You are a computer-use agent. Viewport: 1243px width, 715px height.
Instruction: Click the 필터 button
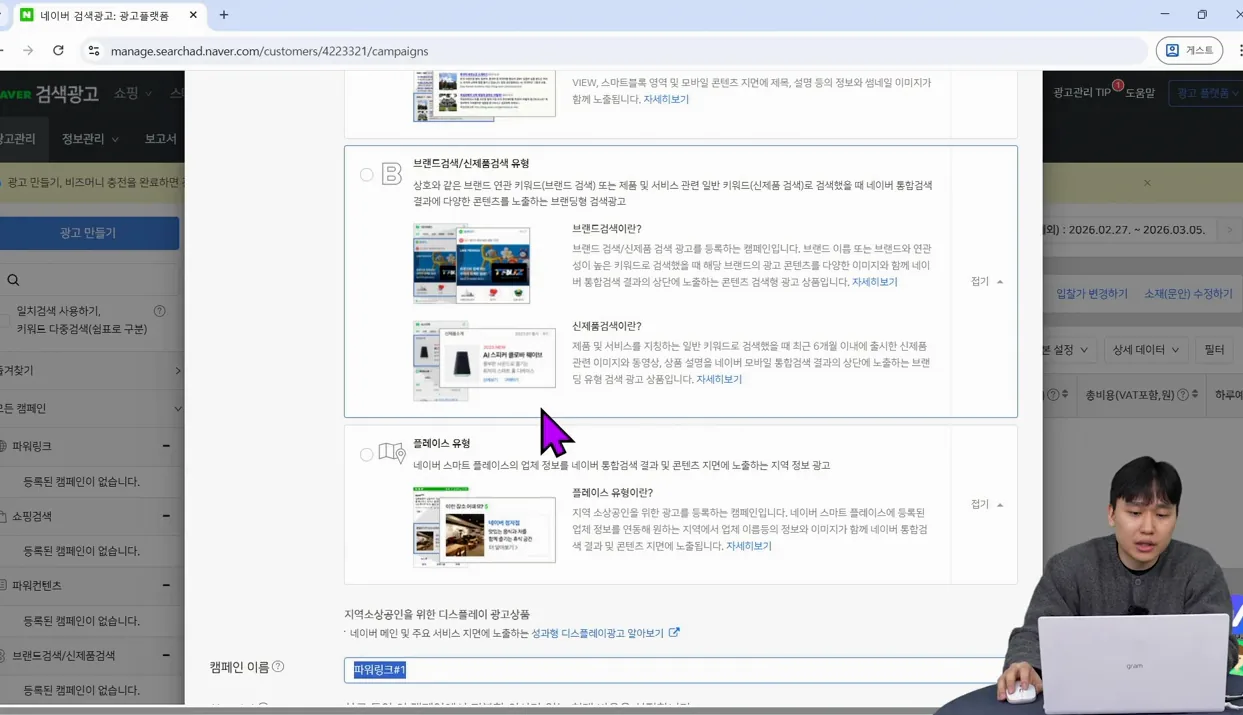pos(1214,350)
